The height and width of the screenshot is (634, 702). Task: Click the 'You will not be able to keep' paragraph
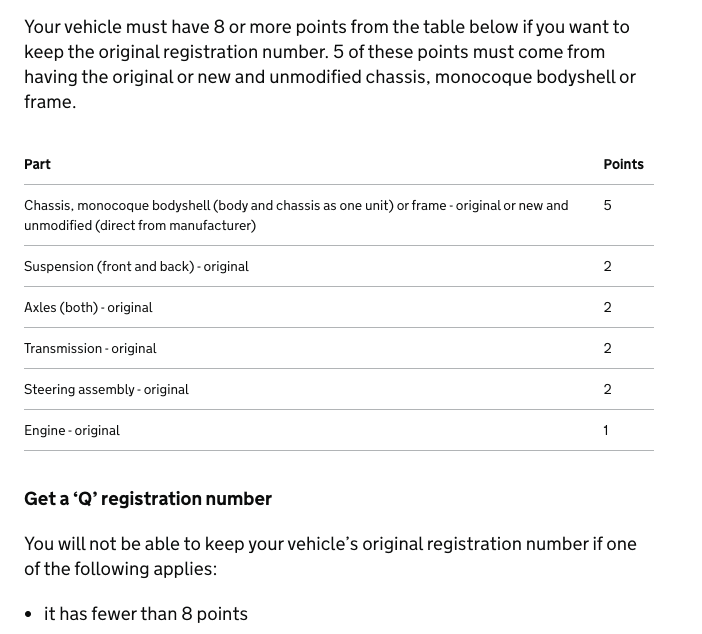pos(330,557)
